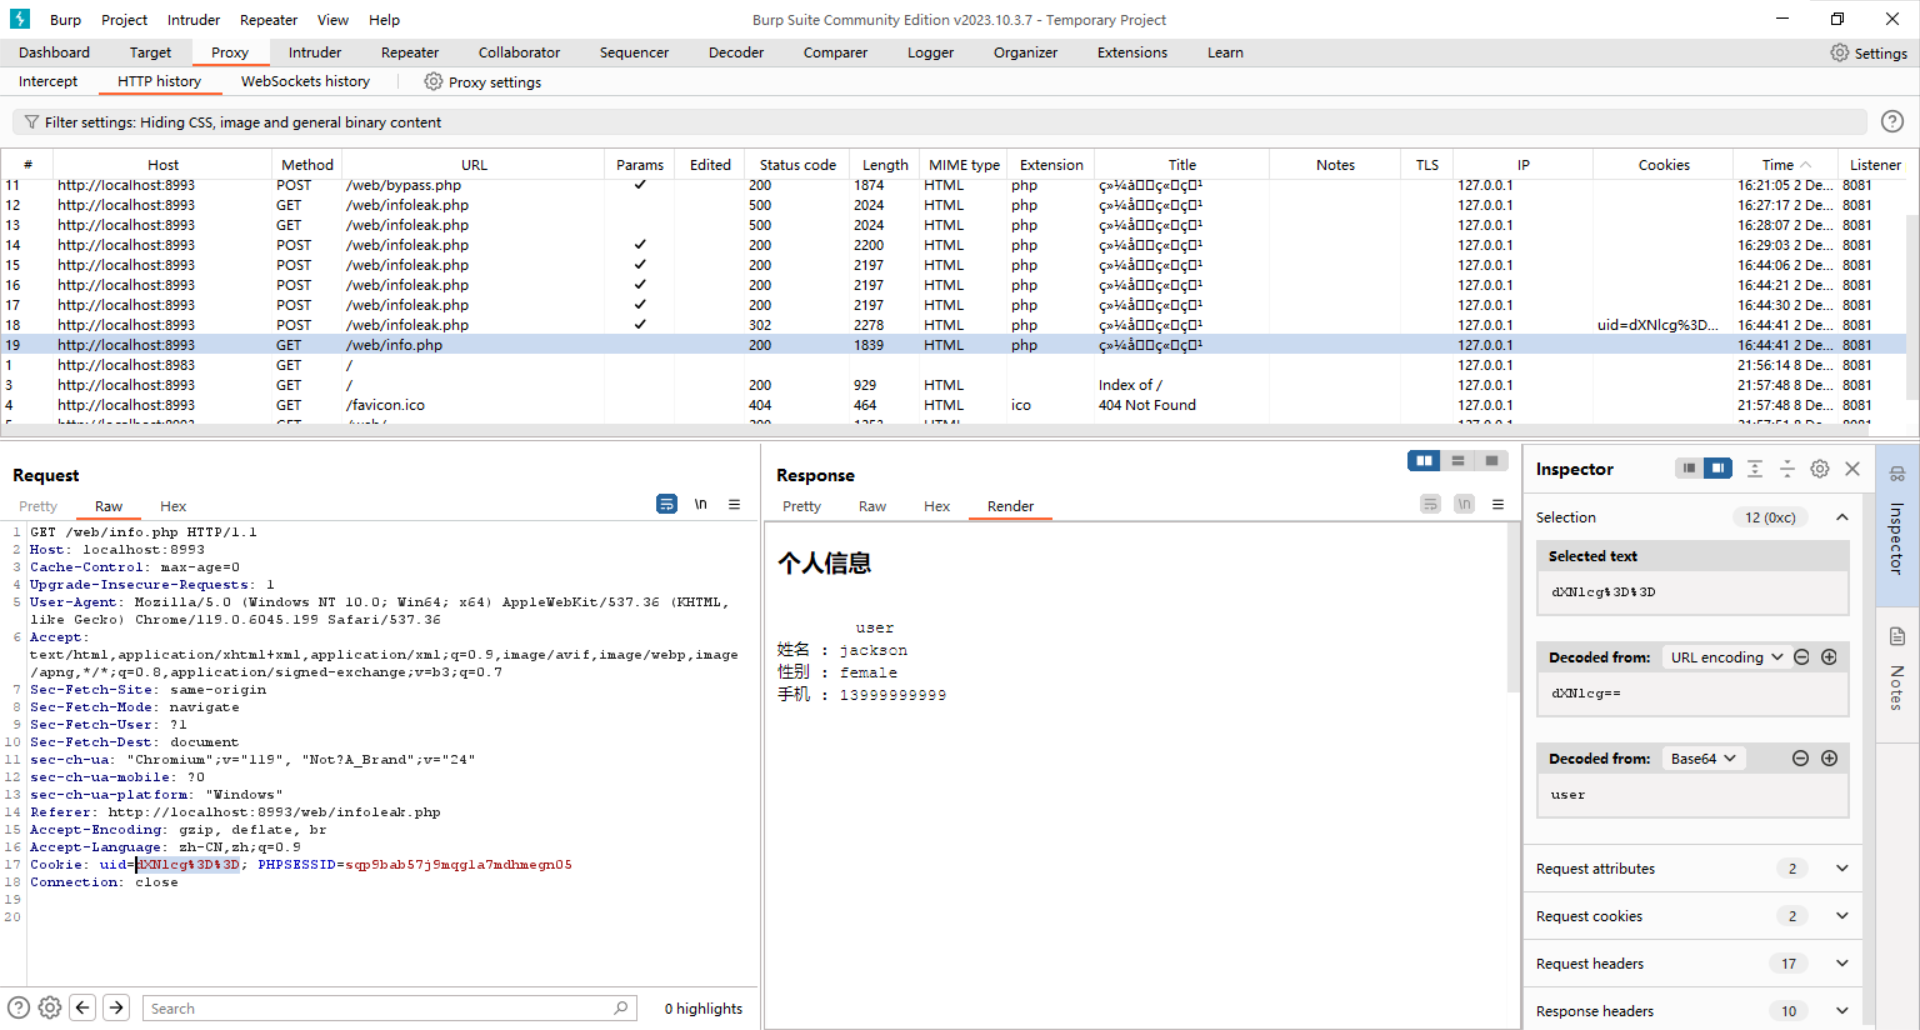Viewport: 1920px width, 1030px height.
Task: Expand all Inspector sections using the expand icon
Action: tap(1755, 468)
